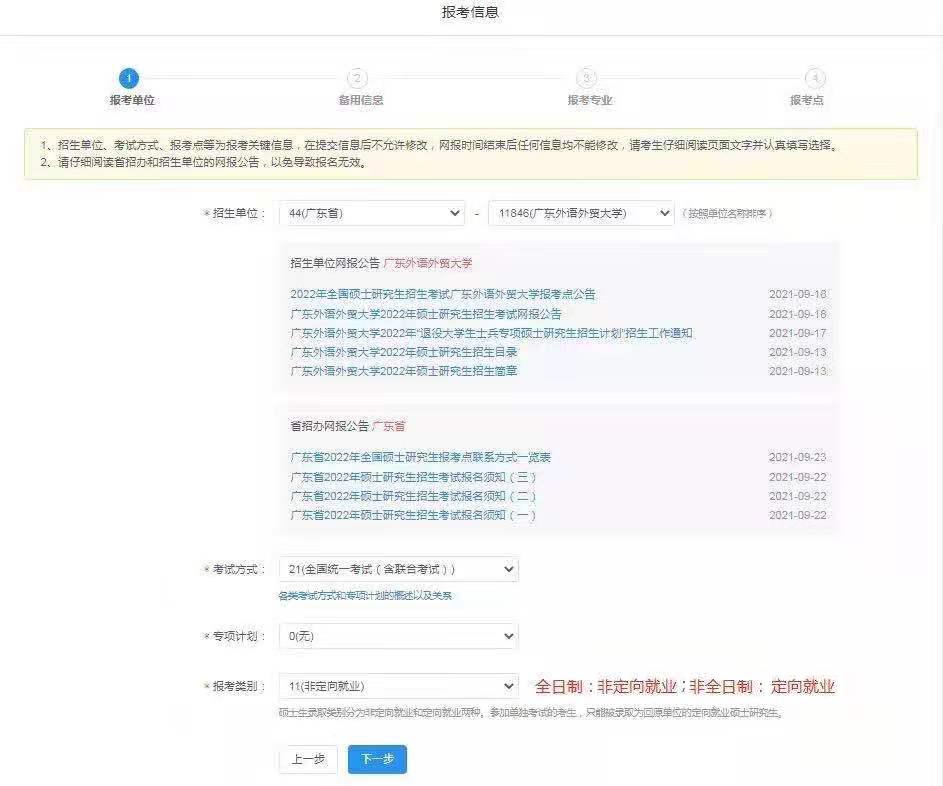Open the 专项计划 dropdown showing 0(无)
The width and height of the screenshot is (943, 786).
(x=397, y=635)
